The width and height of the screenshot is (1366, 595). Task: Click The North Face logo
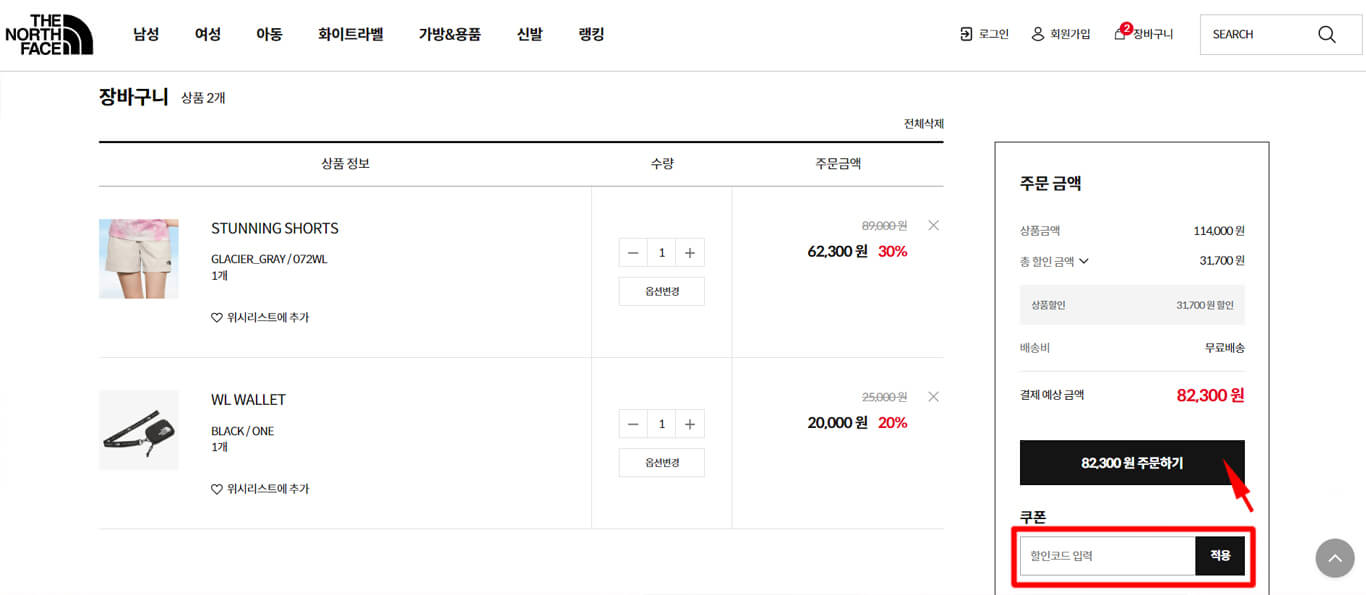pos(49,34)
